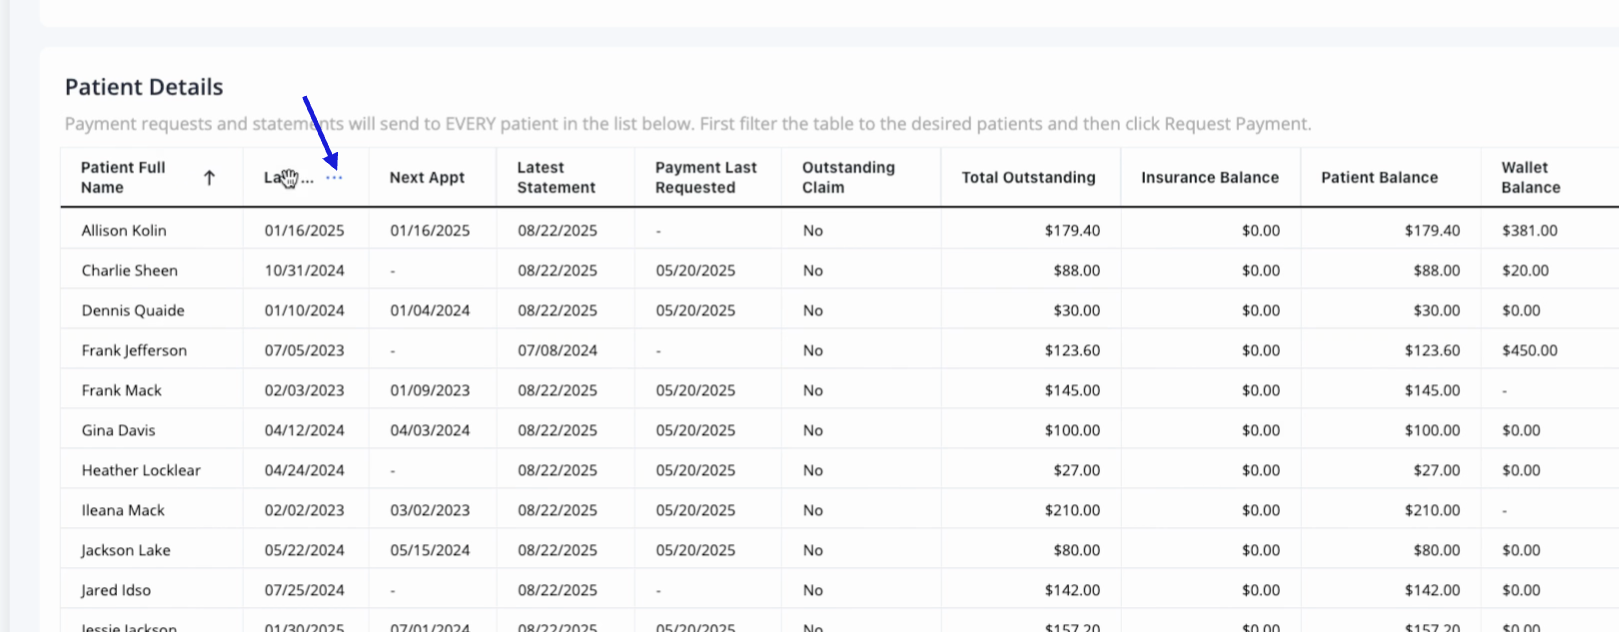Open the three-dot column options menu
Viewport: 1619px width, 632px height.
pos(334,178)
